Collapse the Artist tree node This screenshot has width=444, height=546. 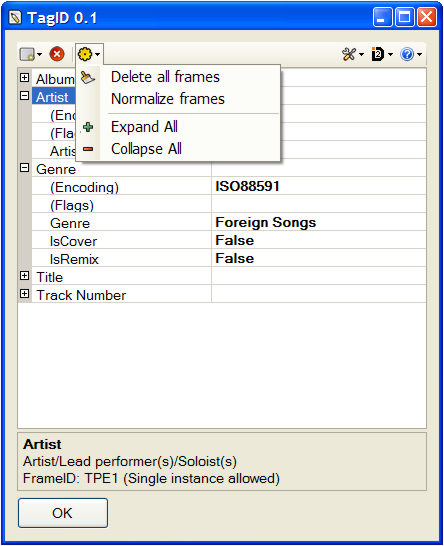pyautogui.click(x=24, y=95)
